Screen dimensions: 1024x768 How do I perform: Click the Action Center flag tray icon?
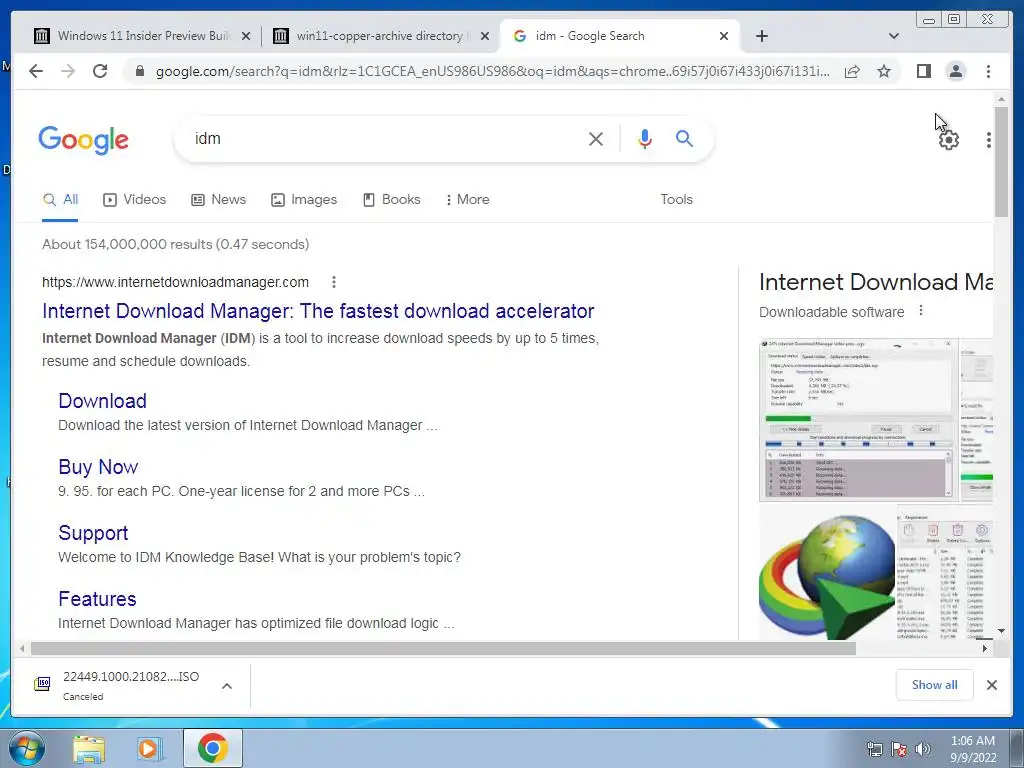tap(899, 749)
